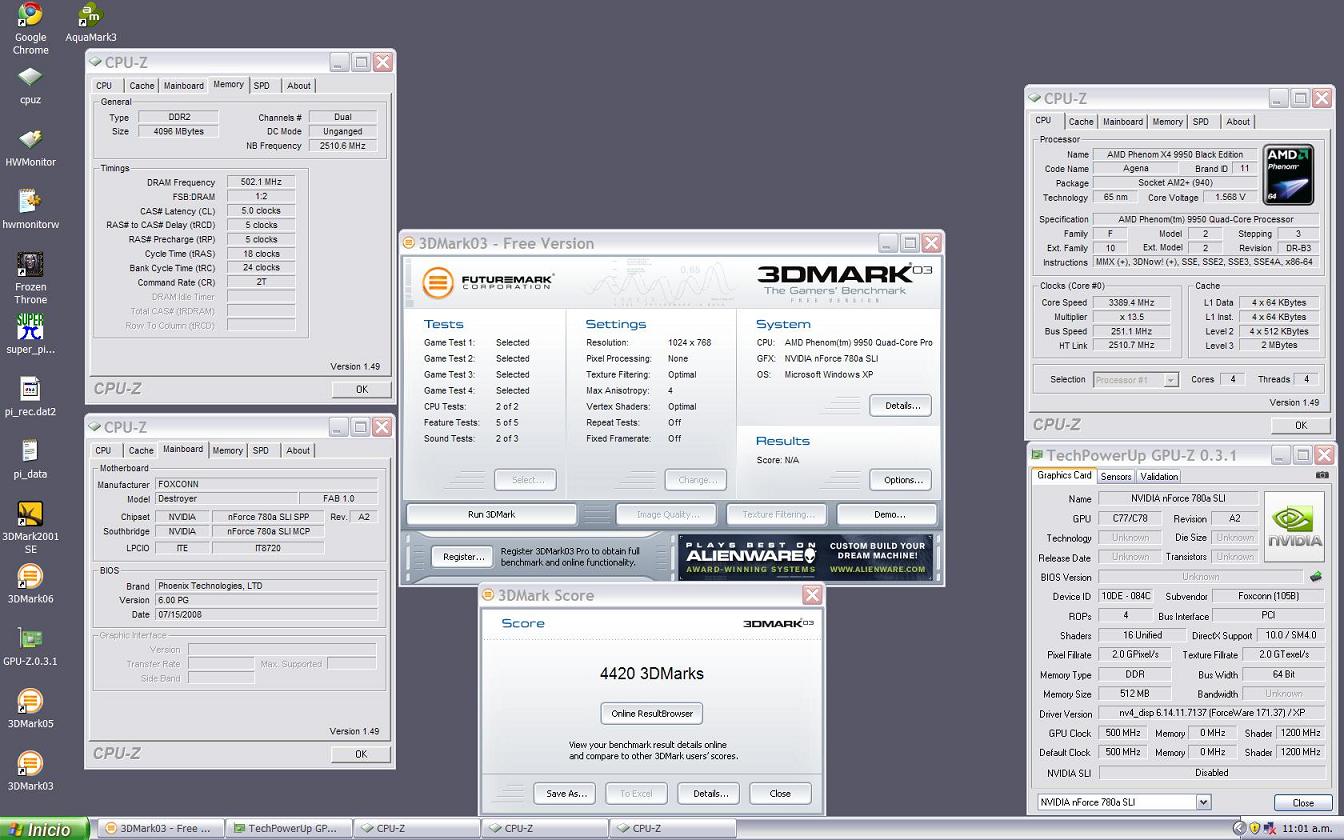Viewport: 1344px width, 840px height.
Task: Click OK in CPU-Z Memory window
Action: (x=361, y=390)
